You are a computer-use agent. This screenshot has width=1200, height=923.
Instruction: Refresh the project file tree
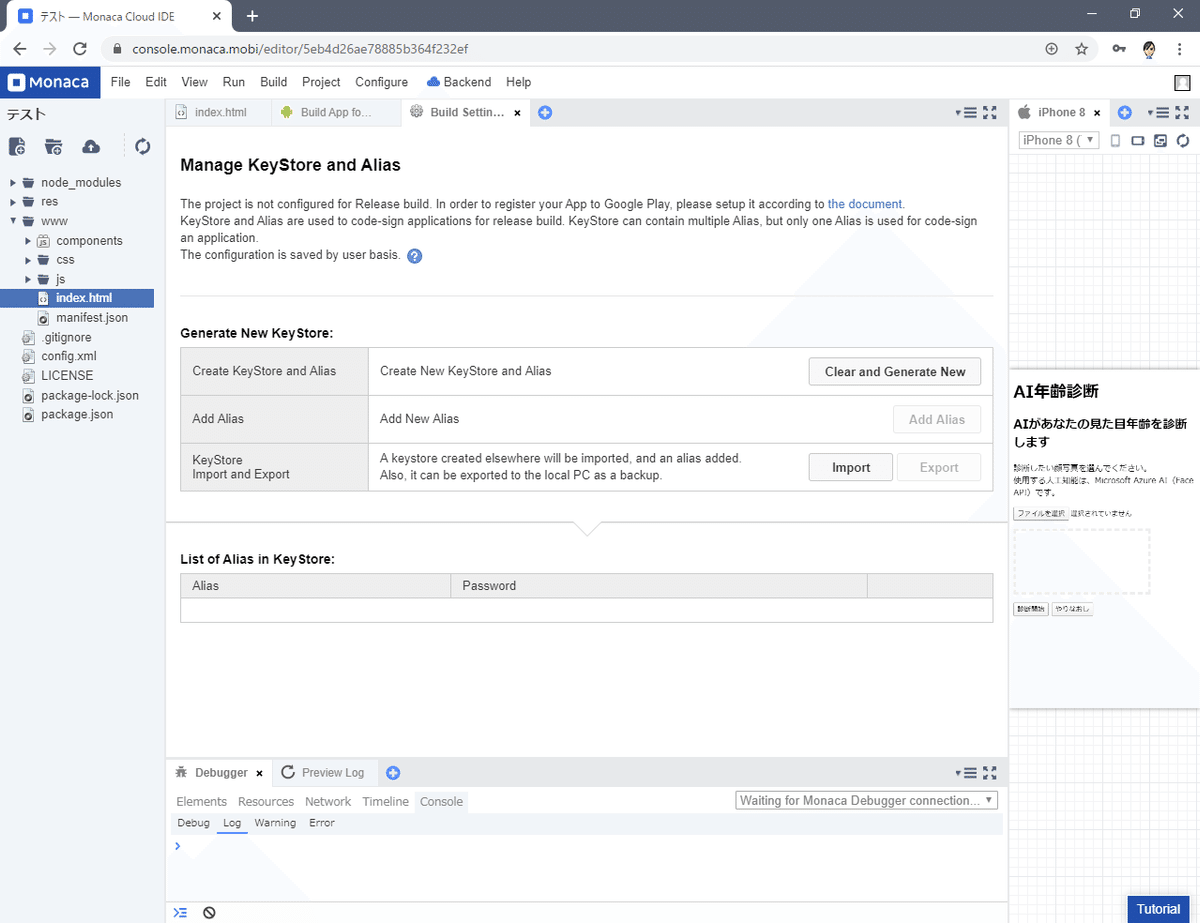tap(143, 147)
